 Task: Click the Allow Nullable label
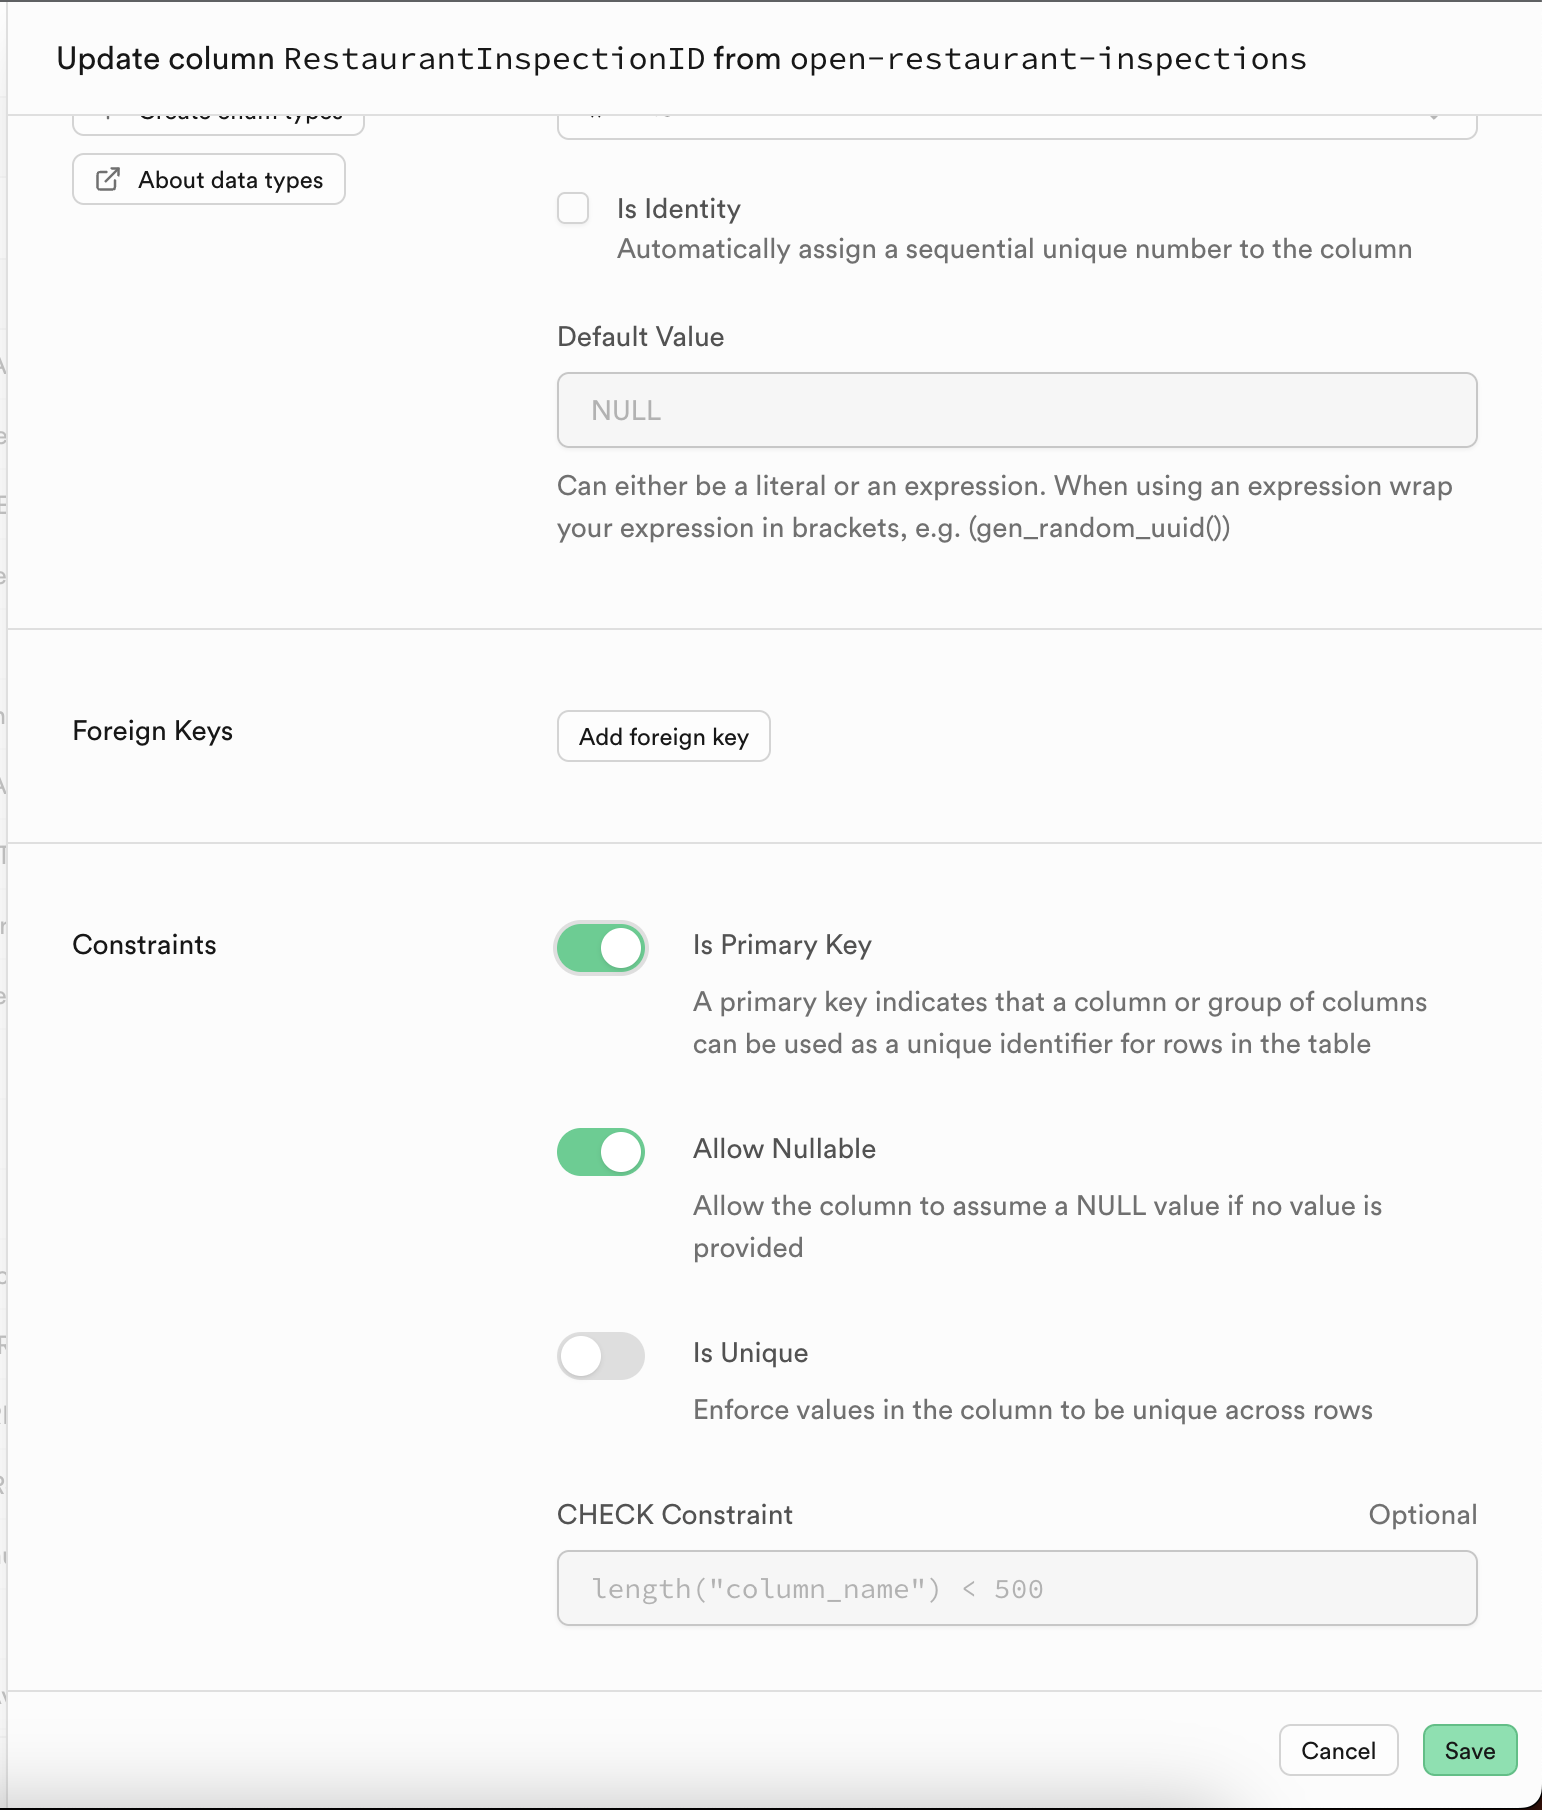[x=784, y=1149]
